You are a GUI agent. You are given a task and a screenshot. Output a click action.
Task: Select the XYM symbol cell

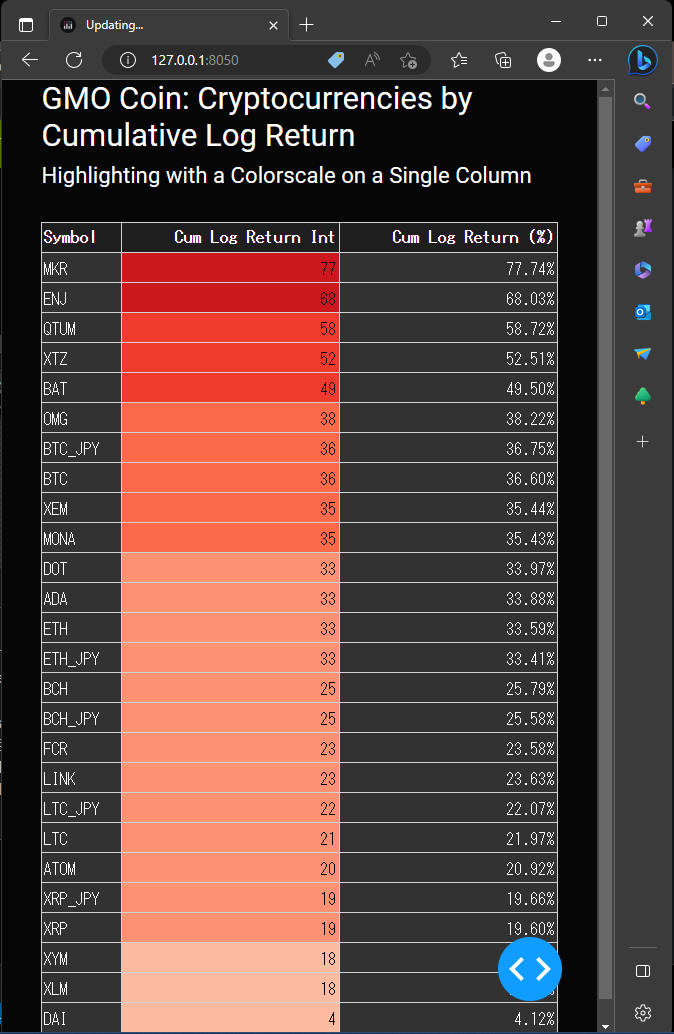[81, 958]
